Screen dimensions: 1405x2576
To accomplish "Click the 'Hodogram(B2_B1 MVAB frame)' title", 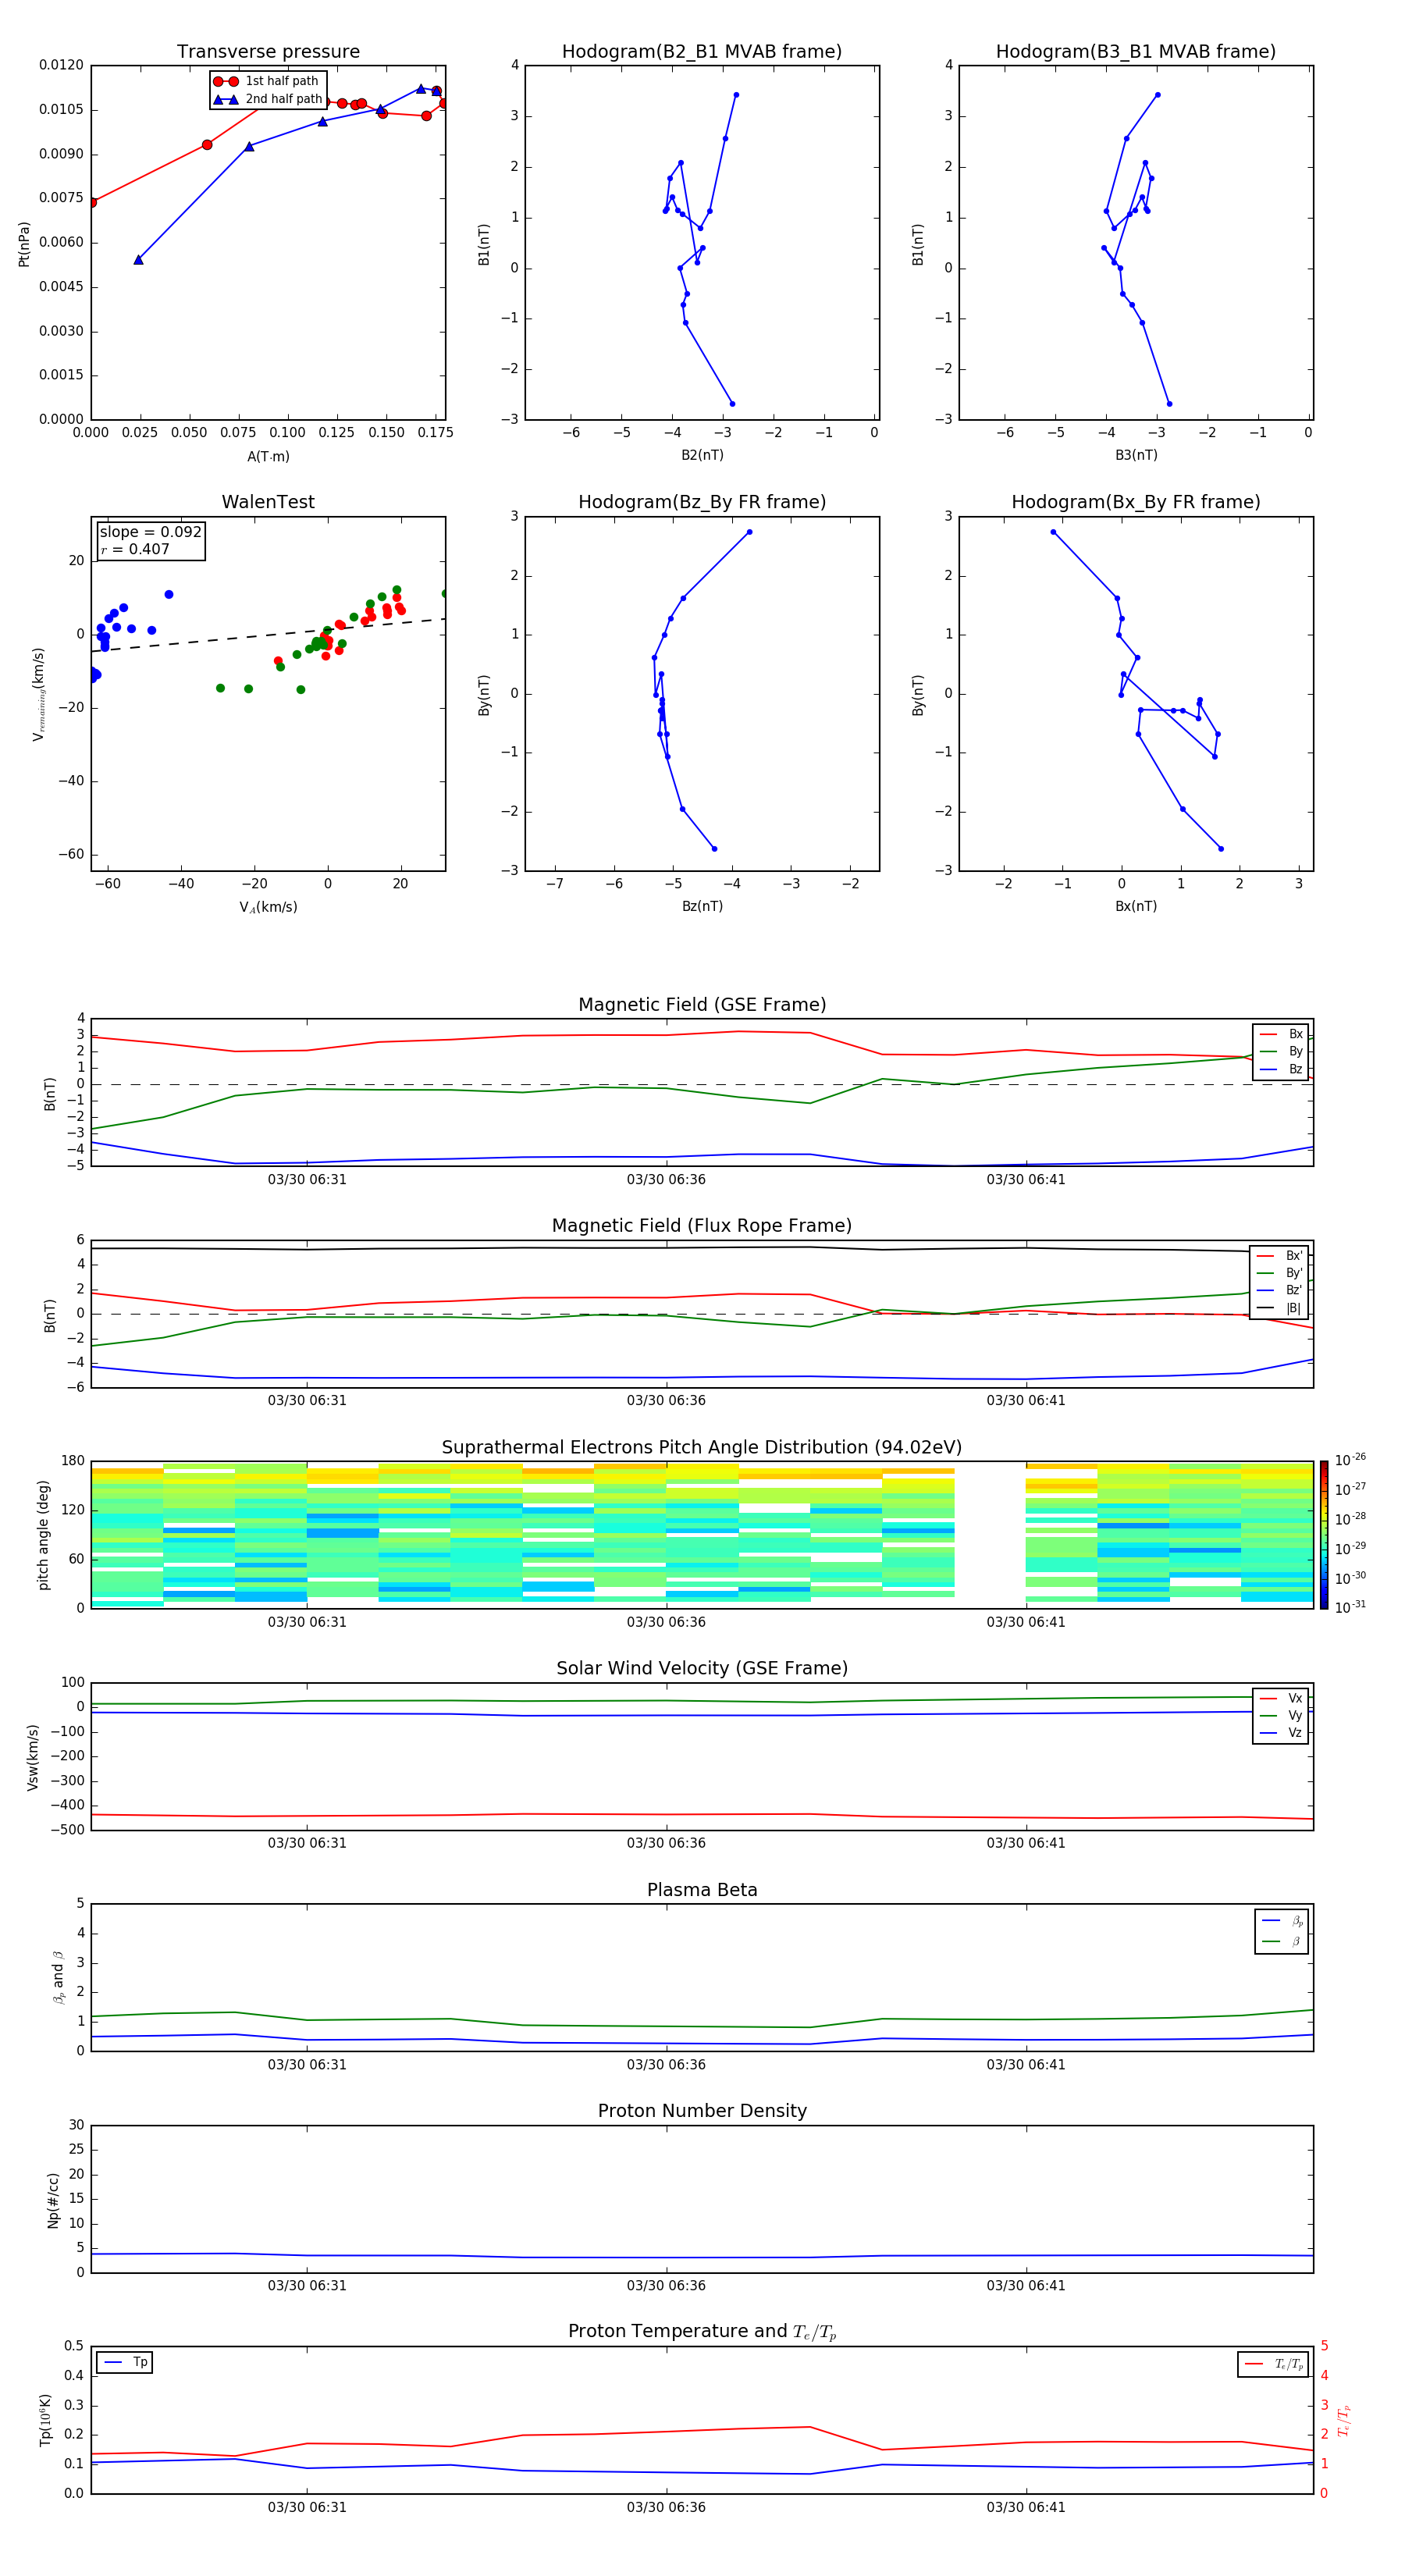I will [702, 52].
